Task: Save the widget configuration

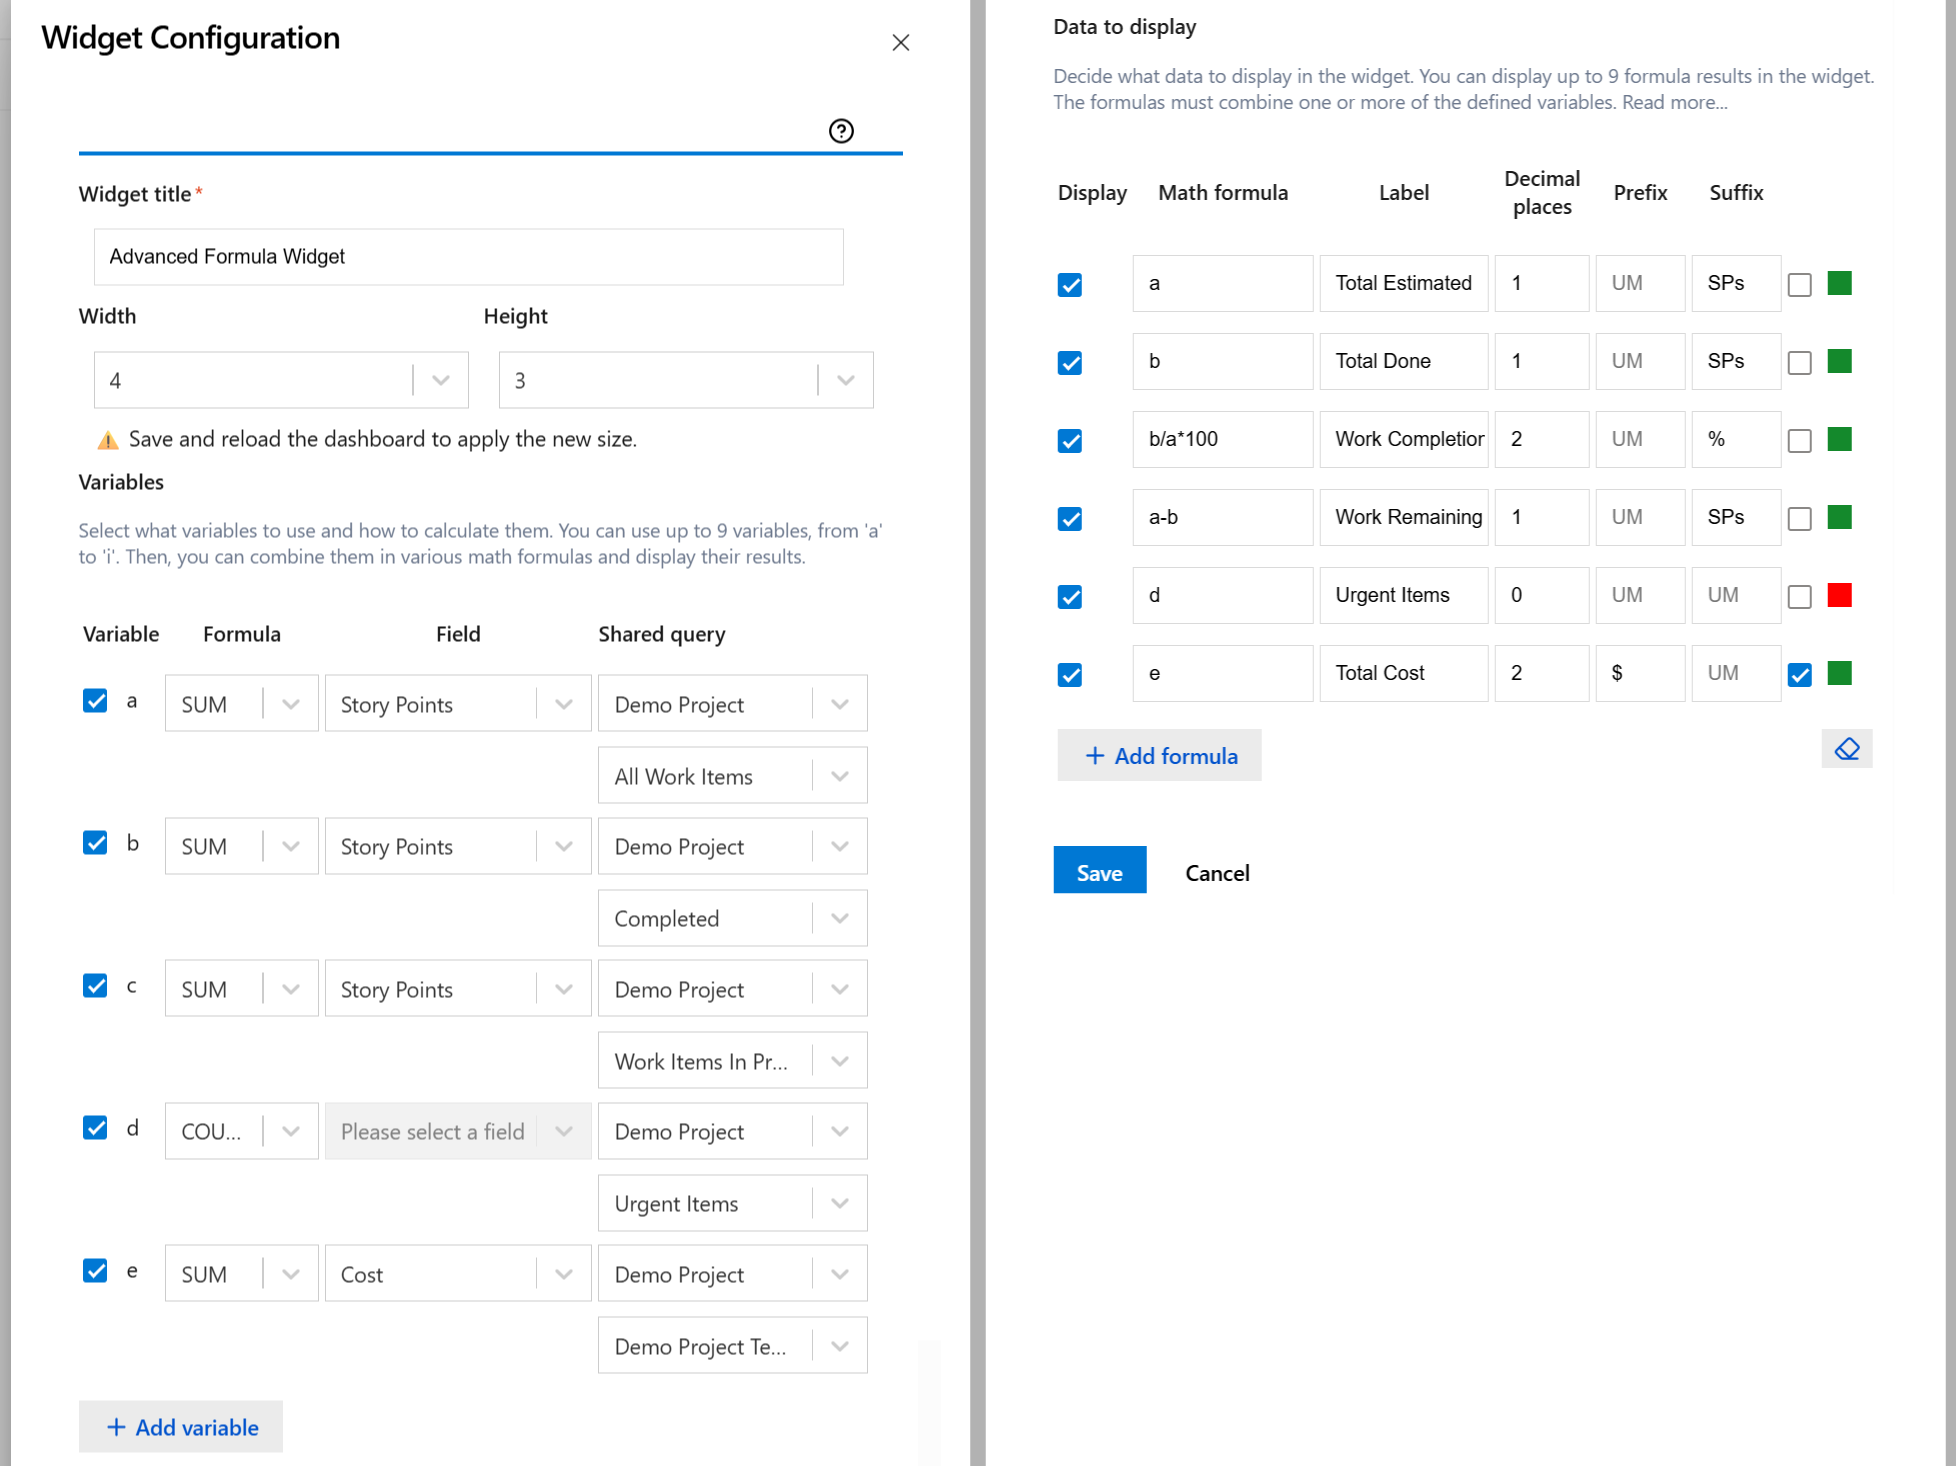Action: point(1099,872)
